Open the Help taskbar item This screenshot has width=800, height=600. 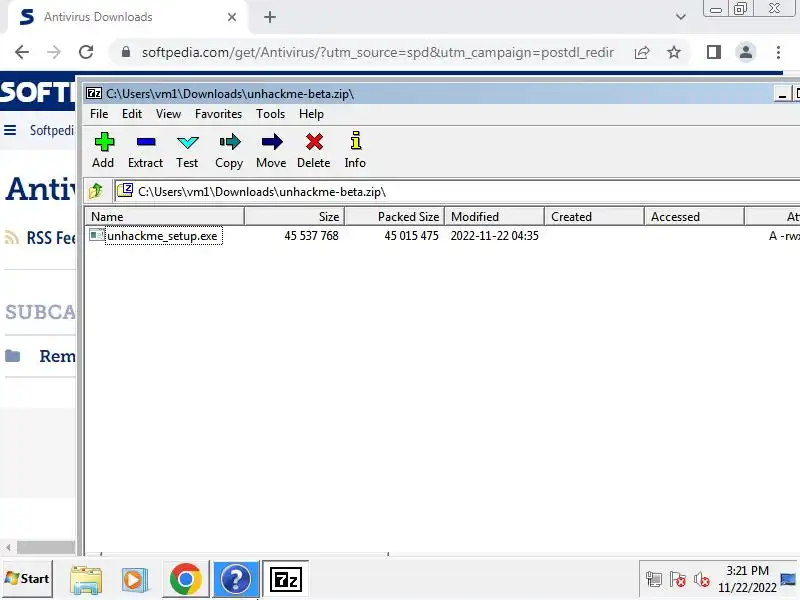pos(235,580)
